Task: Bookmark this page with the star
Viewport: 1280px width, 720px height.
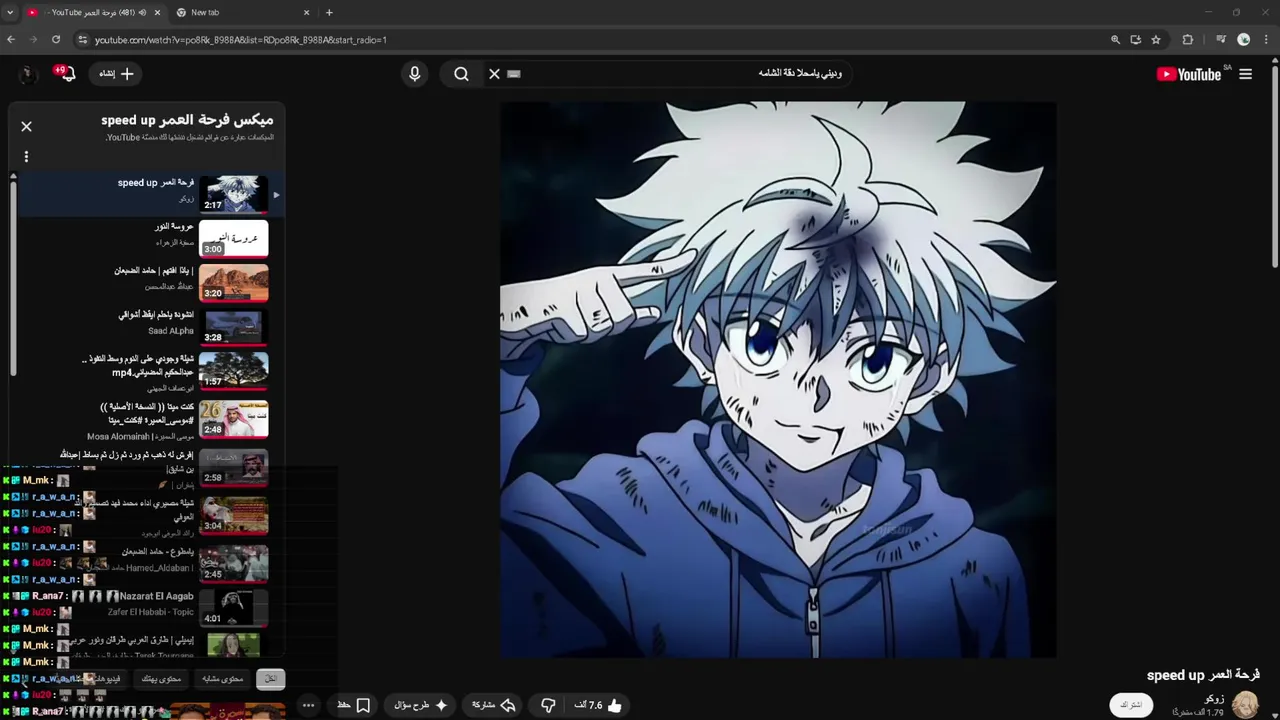Action: point(1156,40)
